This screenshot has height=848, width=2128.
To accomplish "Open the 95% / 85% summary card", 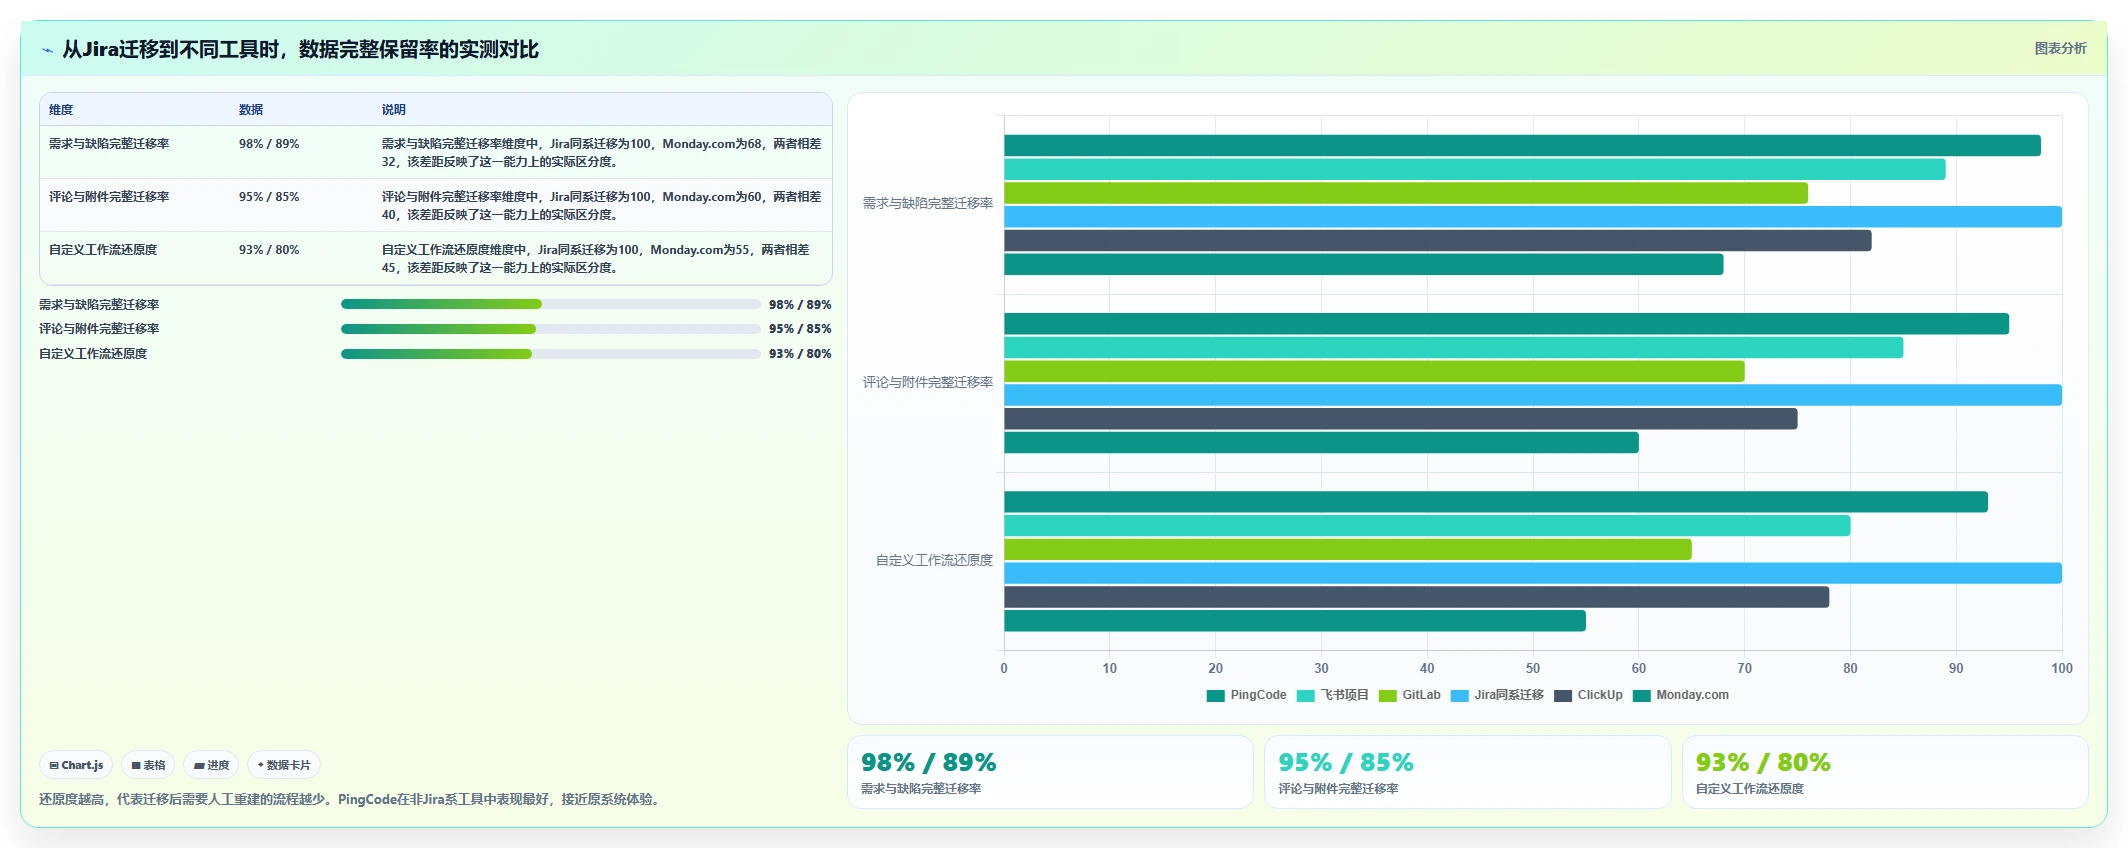I will (x=1467, y=772).
